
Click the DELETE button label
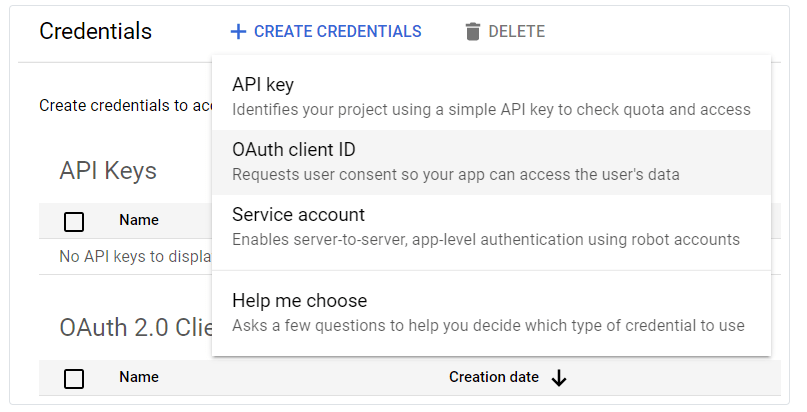[516, 31]
